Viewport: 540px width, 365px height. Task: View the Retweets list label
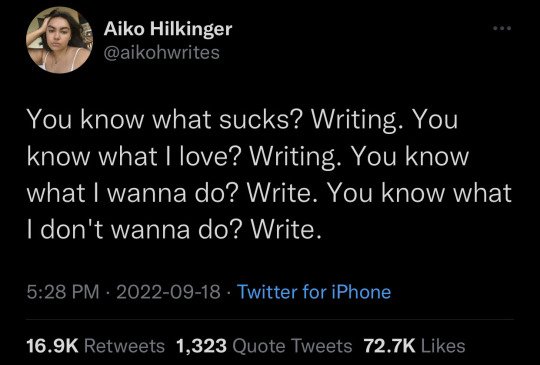(x=124, y=346)
